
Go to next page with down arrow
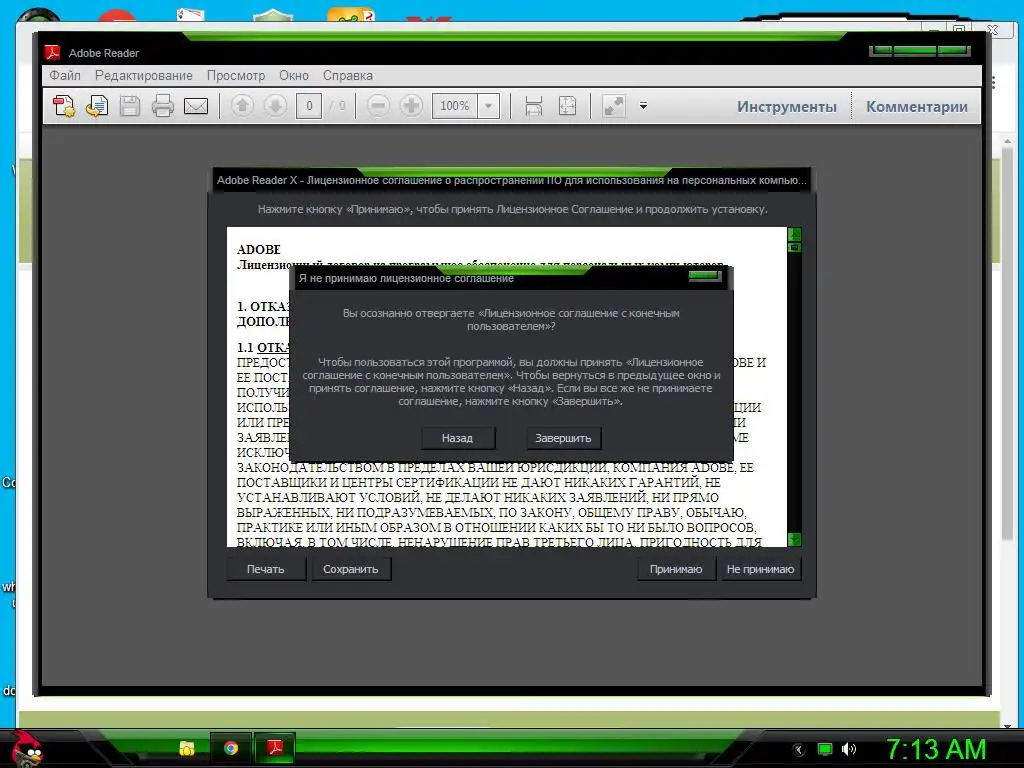[275, 106]
